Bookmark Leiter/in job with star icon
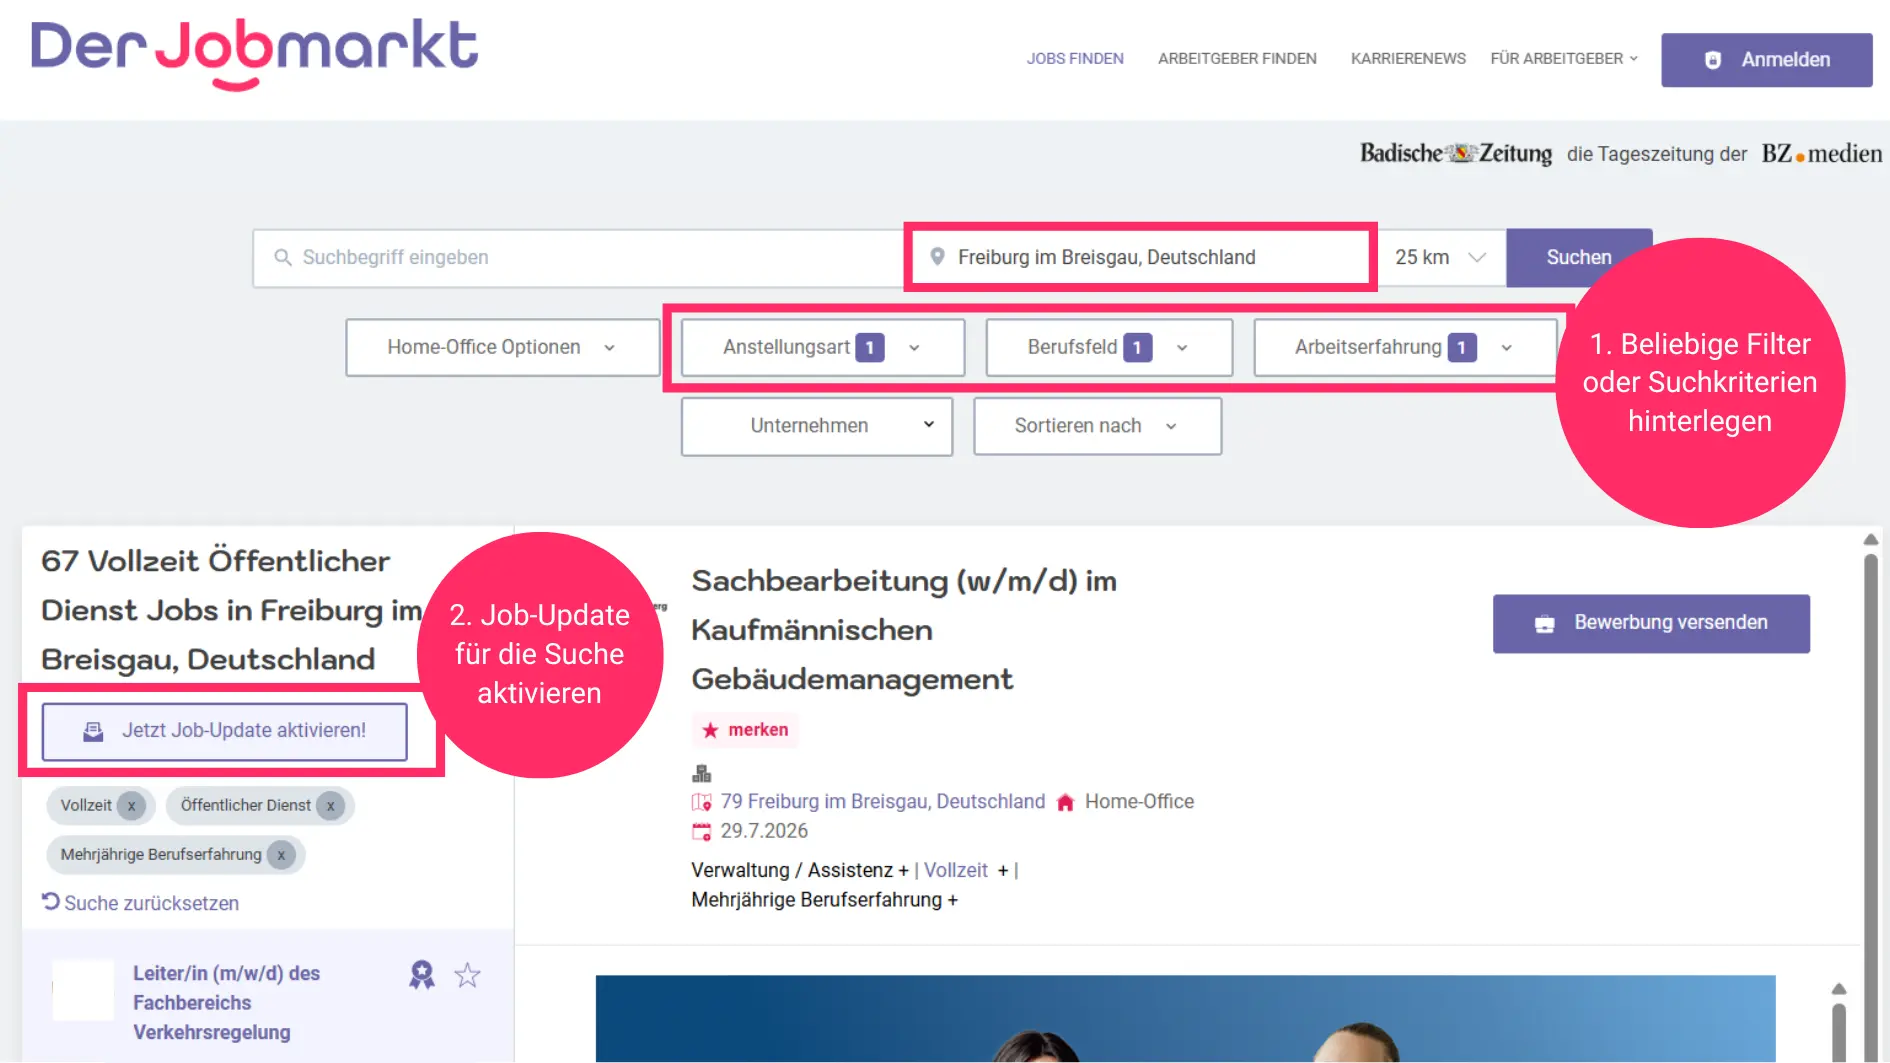 [x=467, y=975]
